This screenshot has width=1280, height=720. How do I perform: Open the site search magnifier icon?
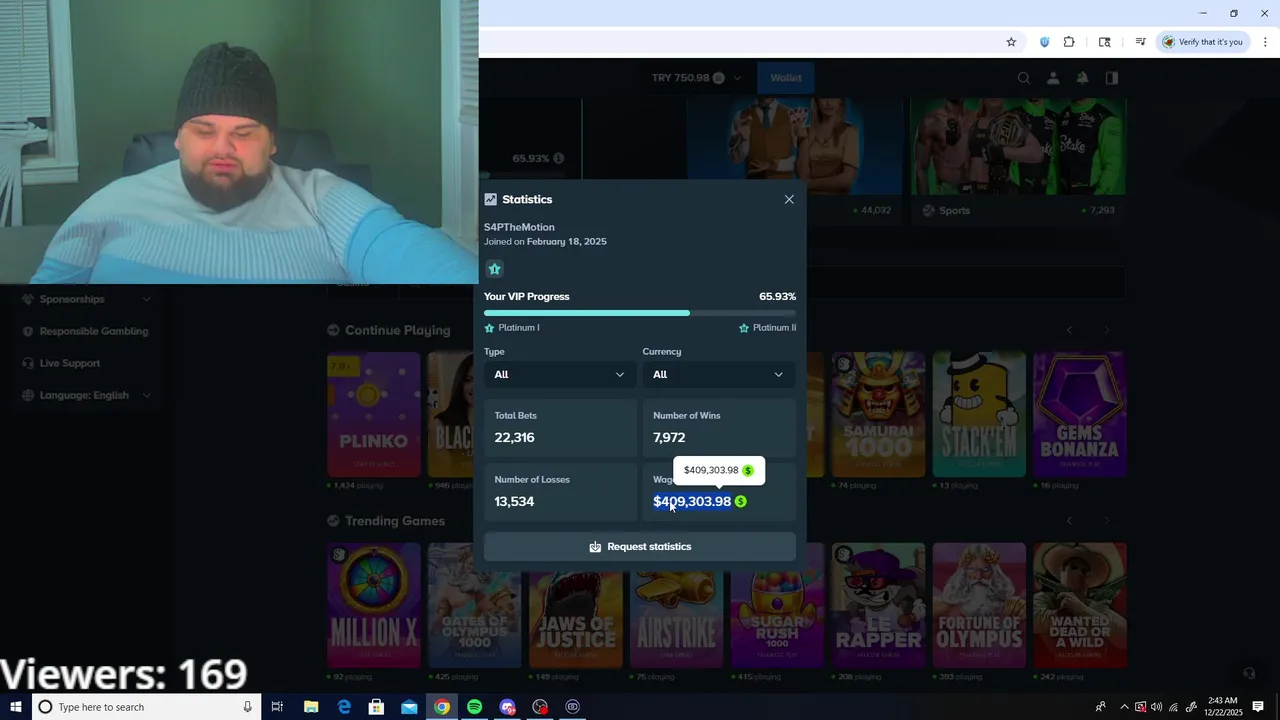(1024, 78)
